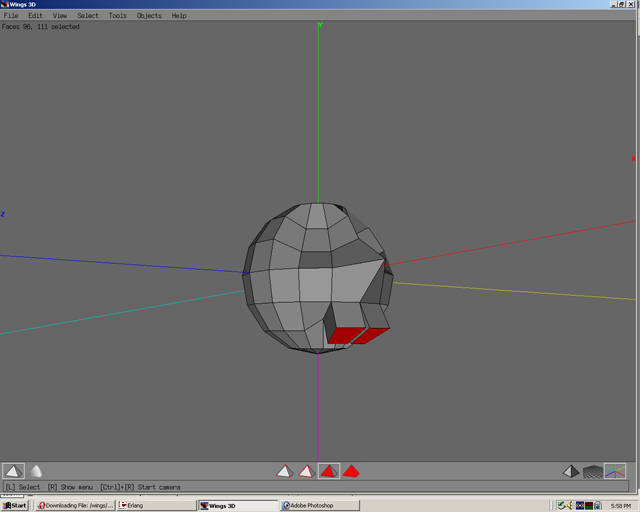Screen dimensions: 640x512
Task: Toggle orthographic view pyramid icon
Action: (571, 471)
